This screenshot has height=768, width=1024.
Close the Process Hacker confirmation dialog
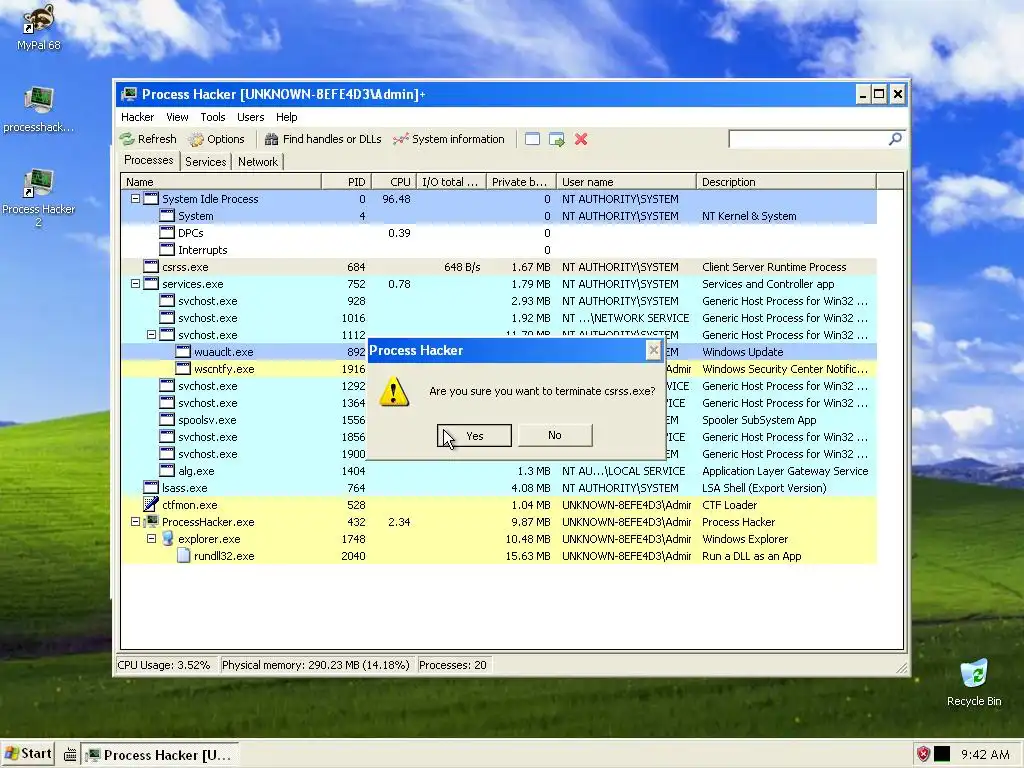[653, 351]
